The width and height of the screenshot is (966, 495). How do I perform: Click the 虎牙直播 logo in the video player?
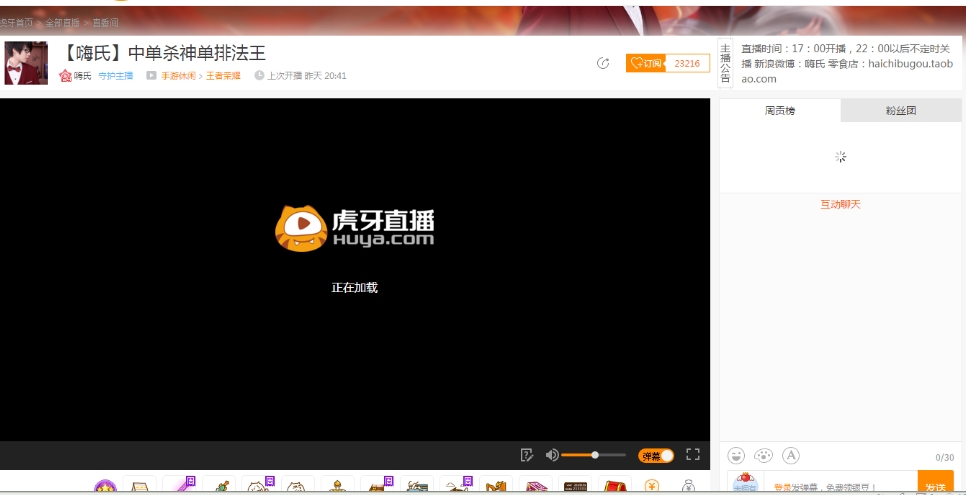coord(355,229)
